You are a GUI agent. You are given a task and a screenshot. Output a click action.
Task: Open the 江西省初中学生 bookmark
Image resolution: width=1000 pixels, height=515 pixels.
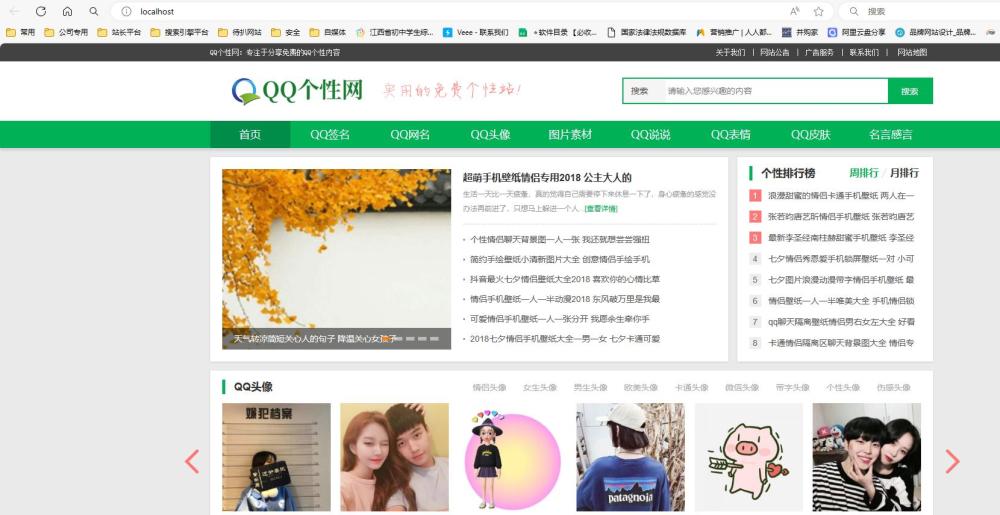[x=395, y=32]
